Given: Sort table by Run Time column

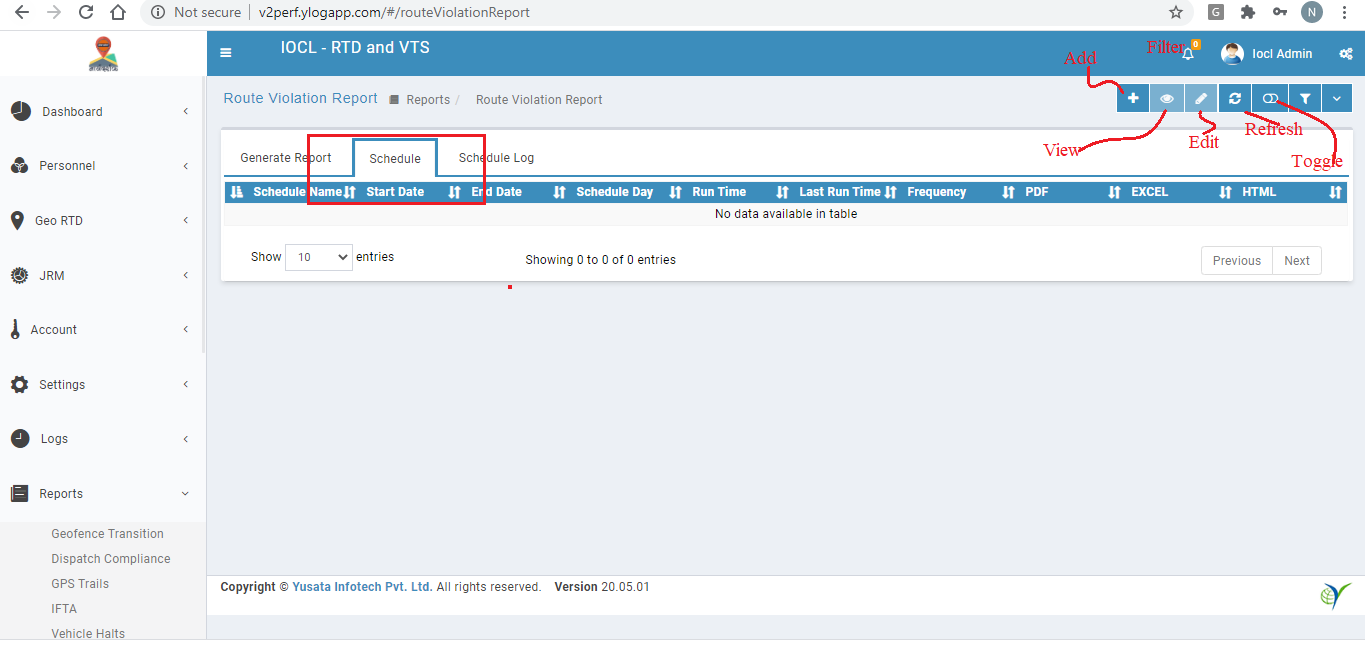Looking at the screenshot, I should click(739, 192).
